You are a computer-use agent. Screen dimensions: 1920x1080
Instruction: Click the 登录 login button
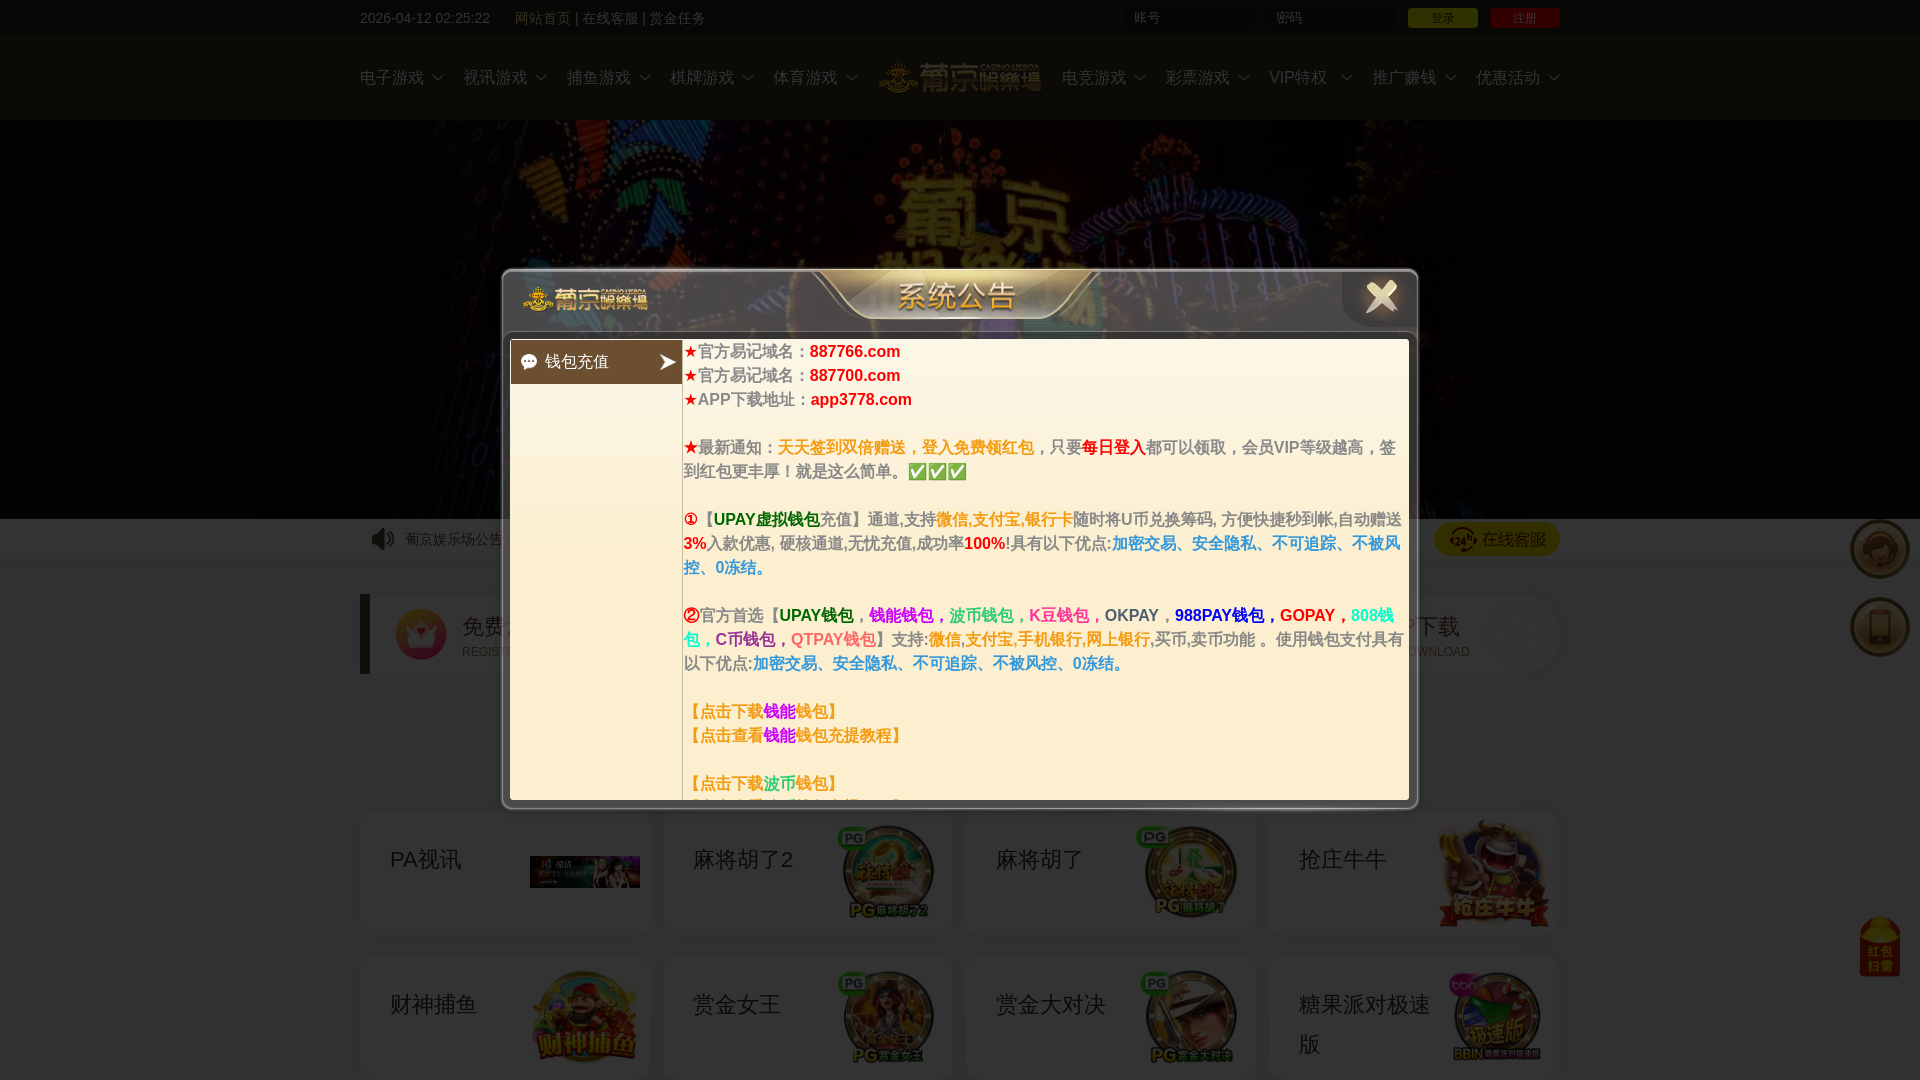[1442, 18]
